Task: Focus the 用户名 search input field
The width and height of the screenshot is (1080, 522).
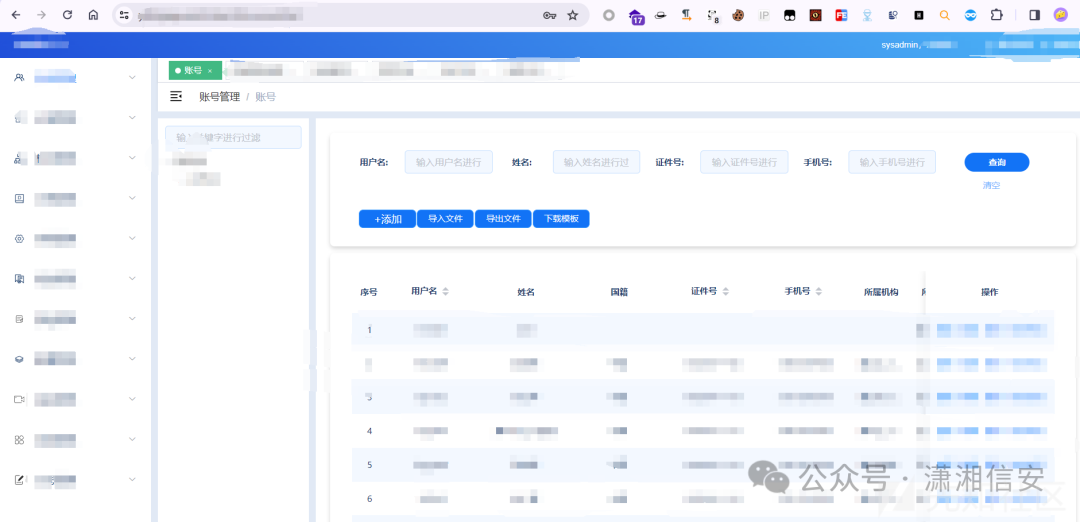Action: coord(448,162)
